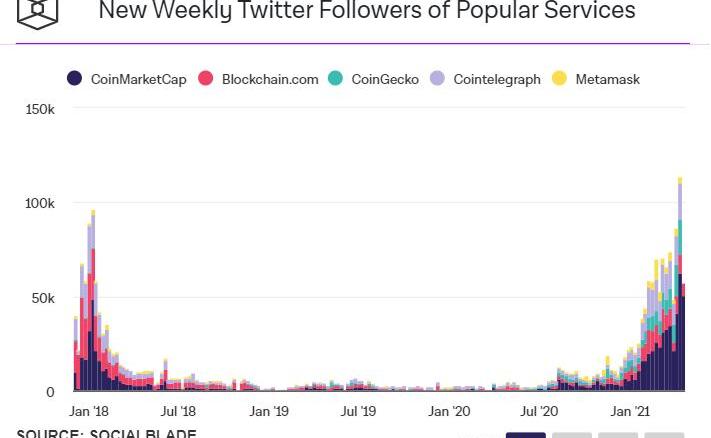Screen dimensions: 711x438
Task: Click the SOURCE: SOCIALBLADE text
Action: pyautogui.click(x=106, y=433)
